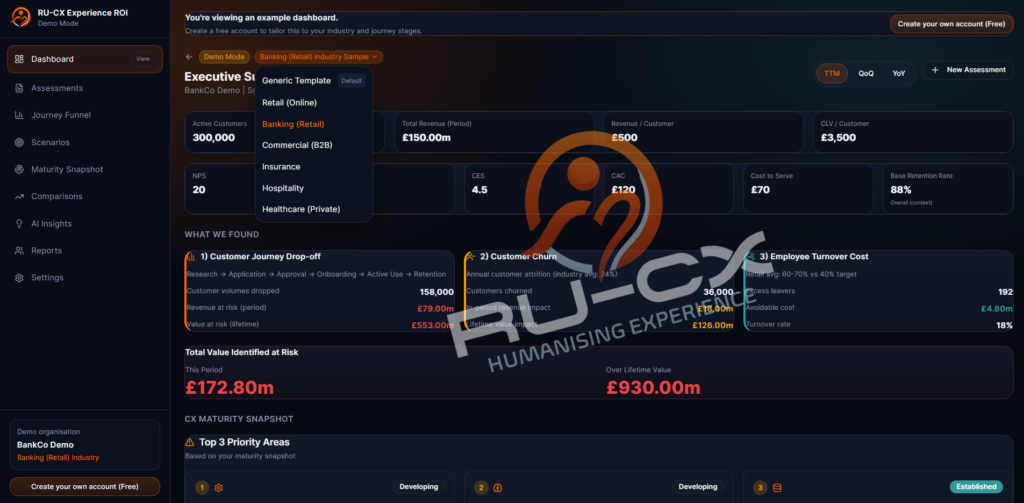The image size is (1024, 503).
Task: Collapse the Banking (Retail) Industry Sample dropdown
Action: [x=318, y=57]
